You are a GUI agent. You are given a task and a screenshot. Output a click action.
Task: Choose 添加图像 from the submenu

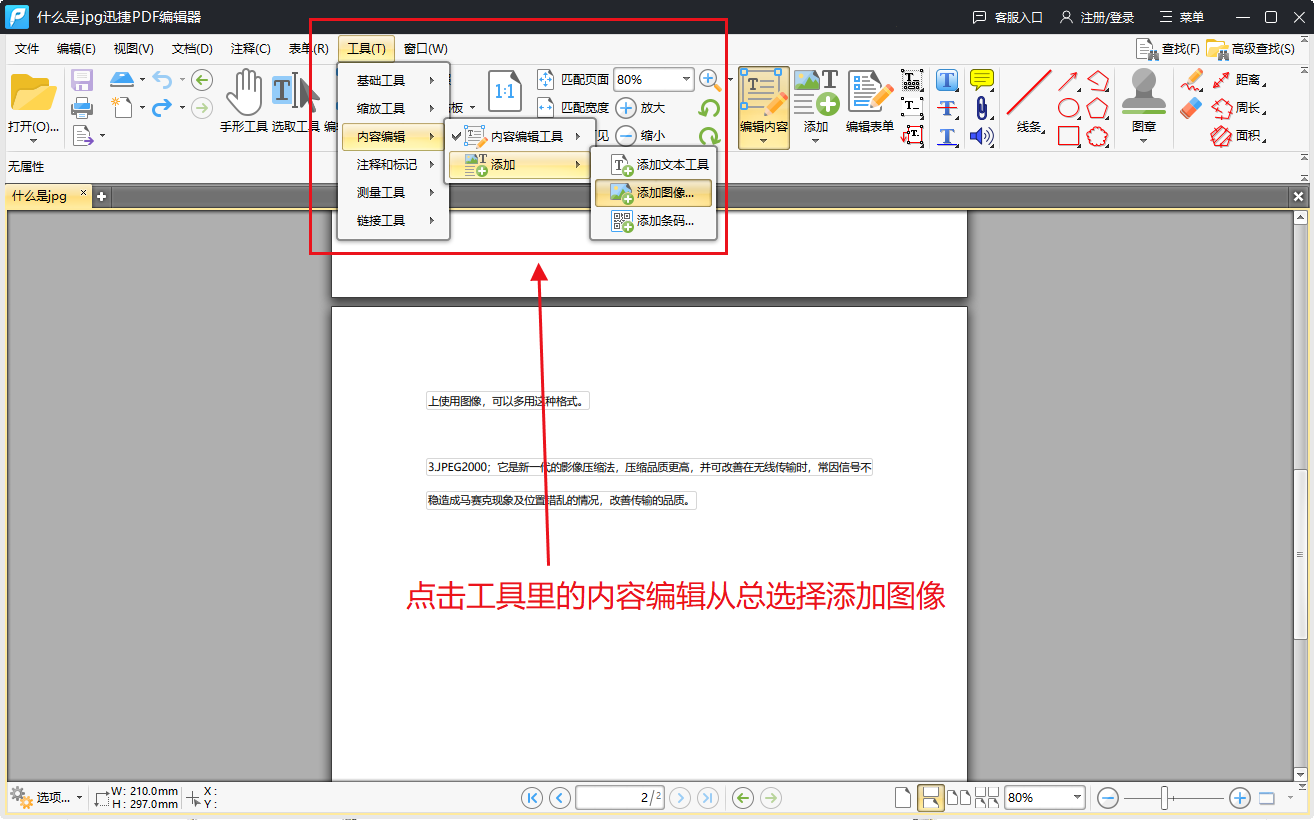point(654,192)
